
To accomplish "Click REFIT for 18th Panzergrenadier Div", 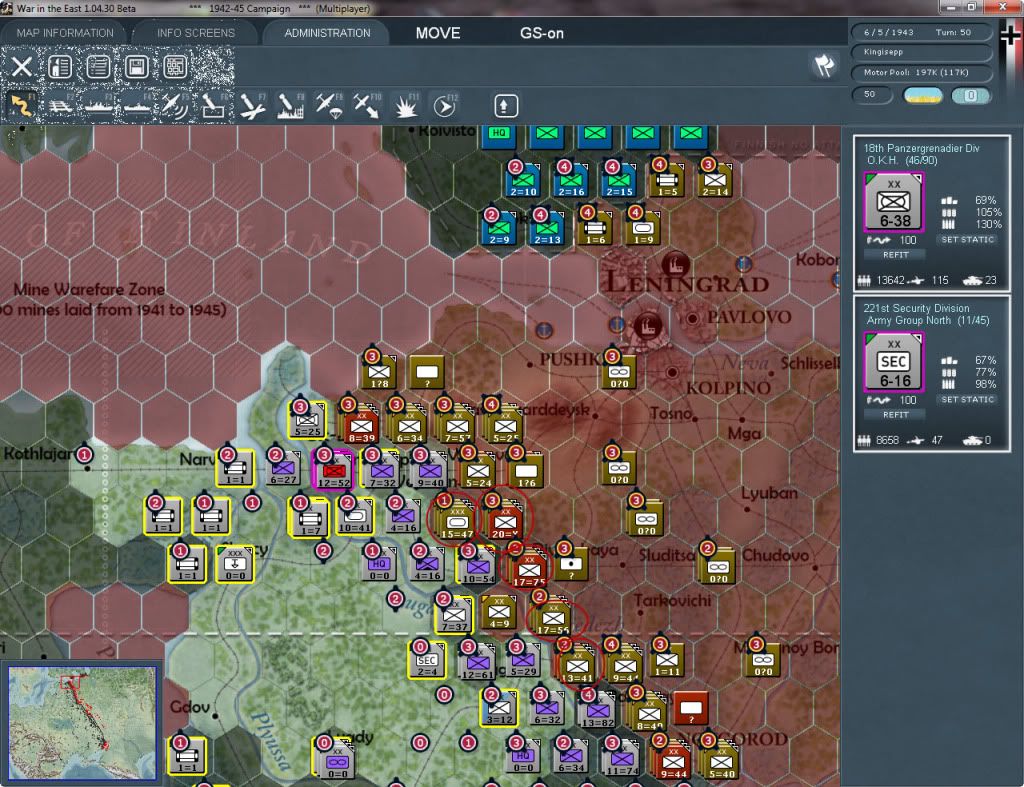I will click(x=895, y=255).
